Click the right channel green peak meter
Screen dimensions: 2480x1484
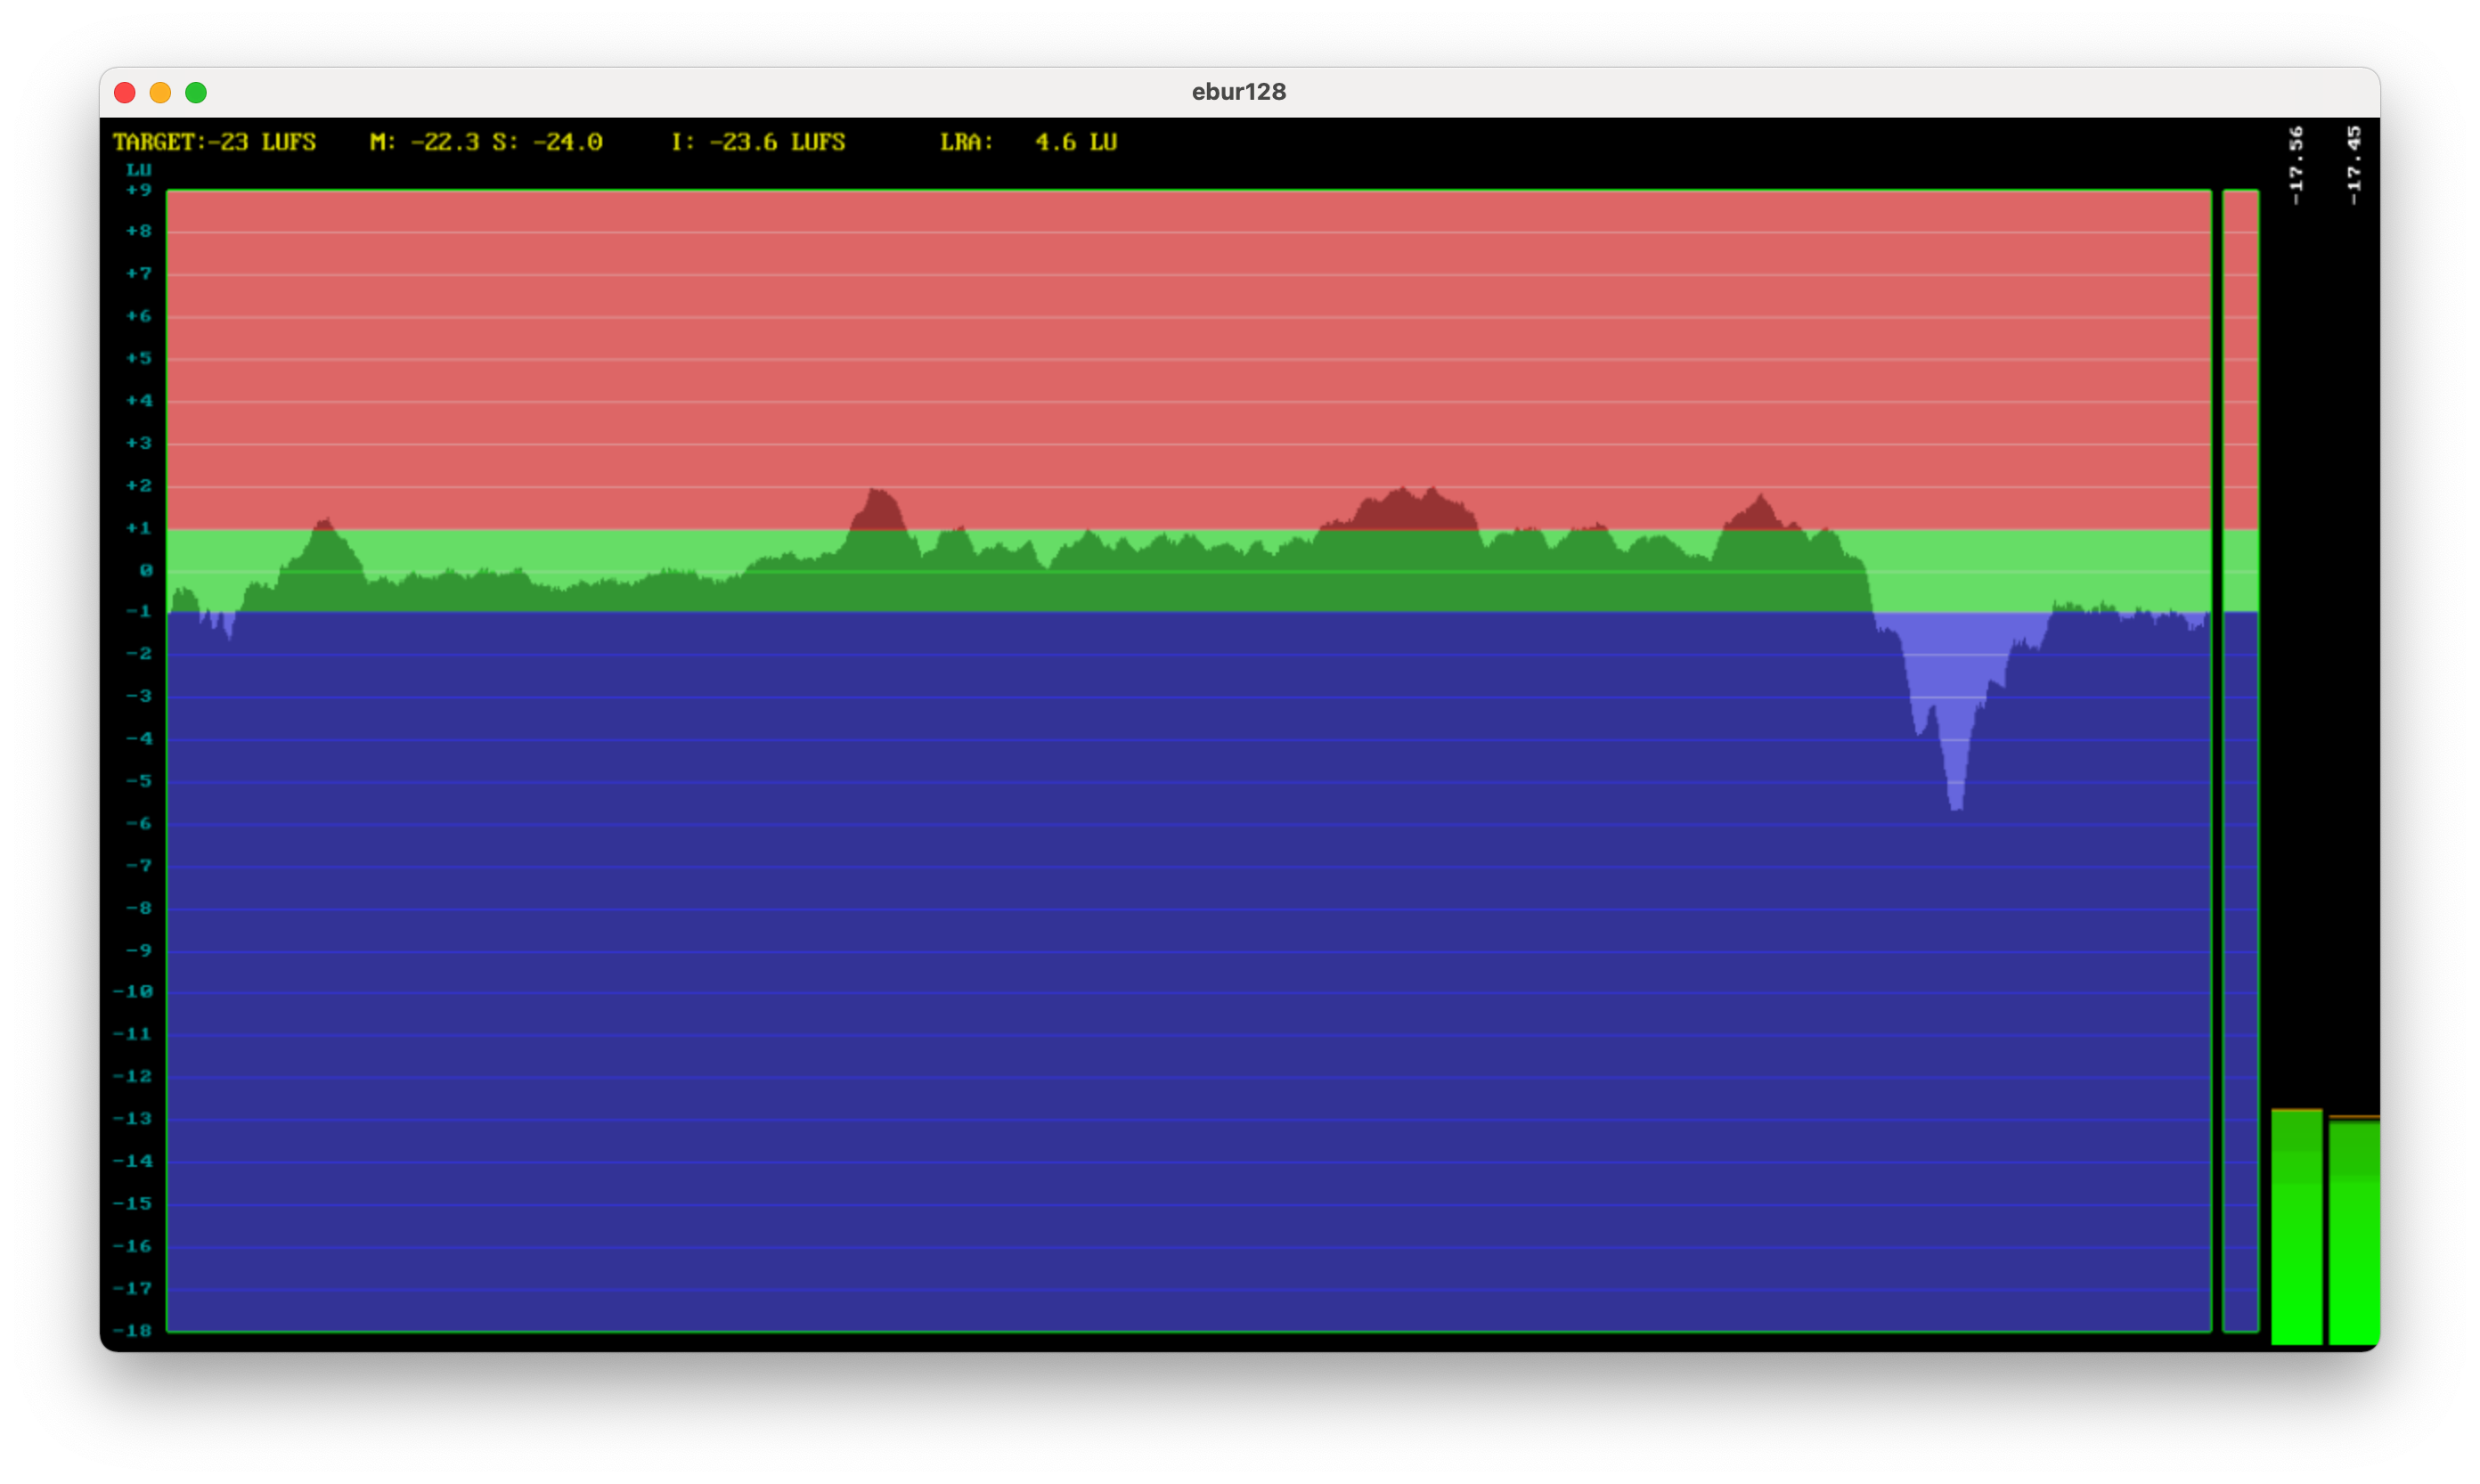click(2354, 1232)
